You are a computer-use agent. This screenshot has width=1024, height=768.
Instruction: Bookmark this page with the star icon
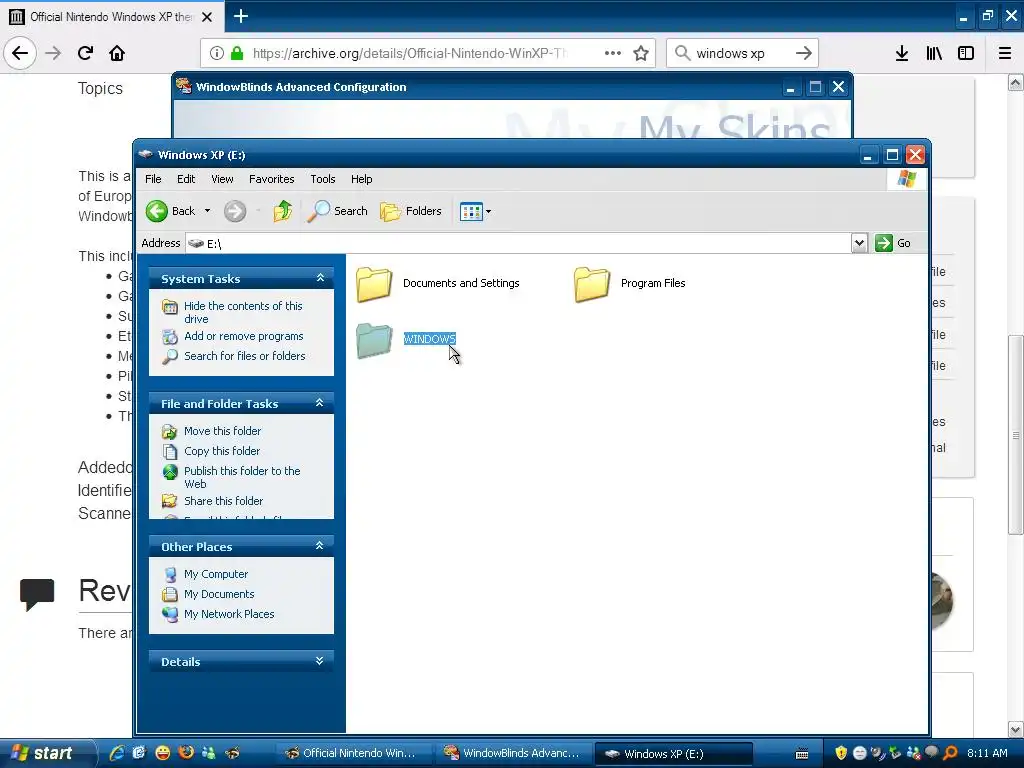pos(641,53)
